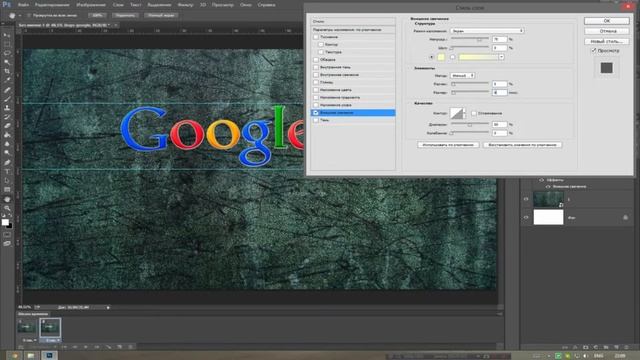The height and width of the screenshot is (360, 640).
Task: Confirm layer style with OK button
Action: [x=607, y=21]
